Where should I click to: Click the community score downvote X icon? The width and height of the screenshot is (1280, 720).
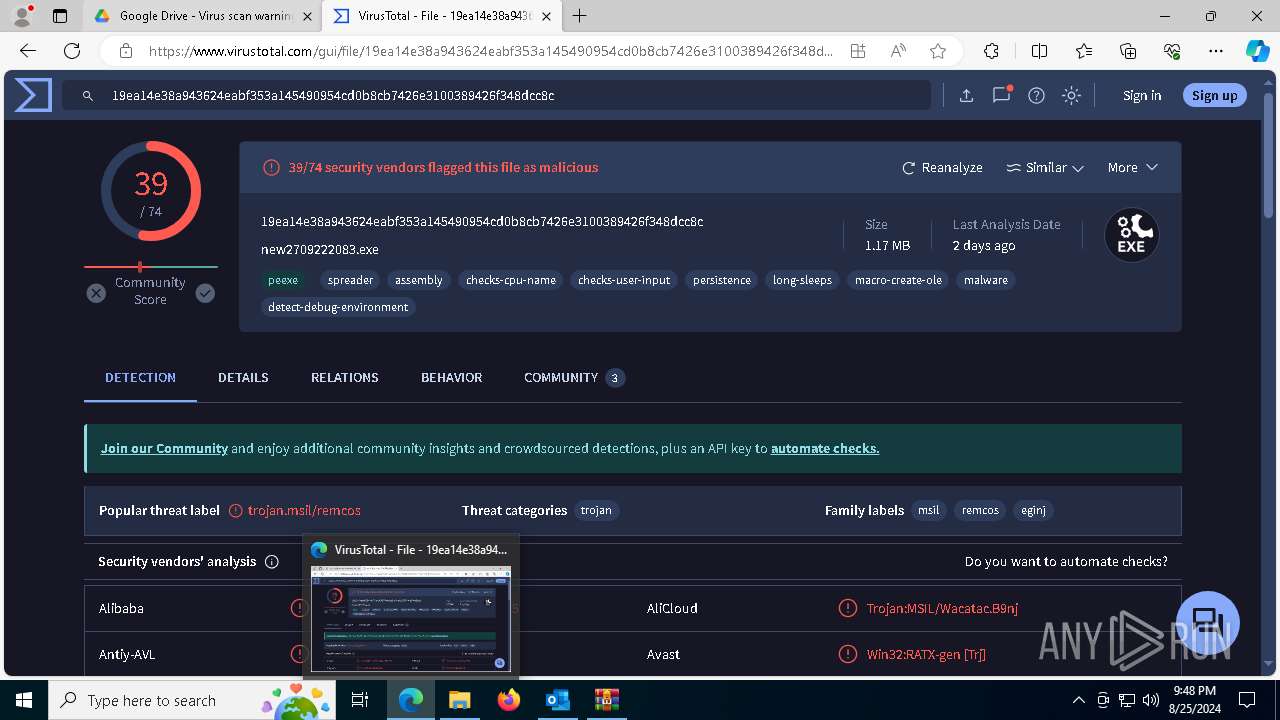96,293
